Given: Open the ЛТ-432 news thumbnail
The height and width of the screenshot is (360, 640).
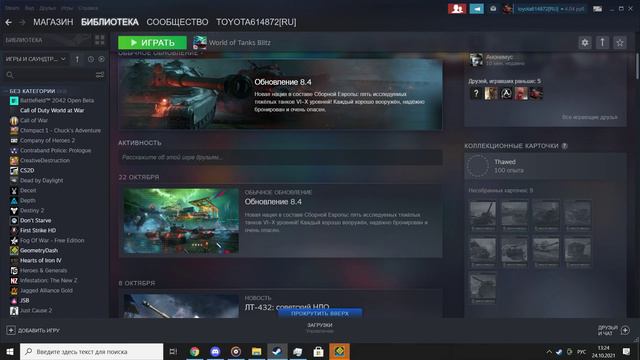Looking at the screenshot, I should tap(181, 306).
